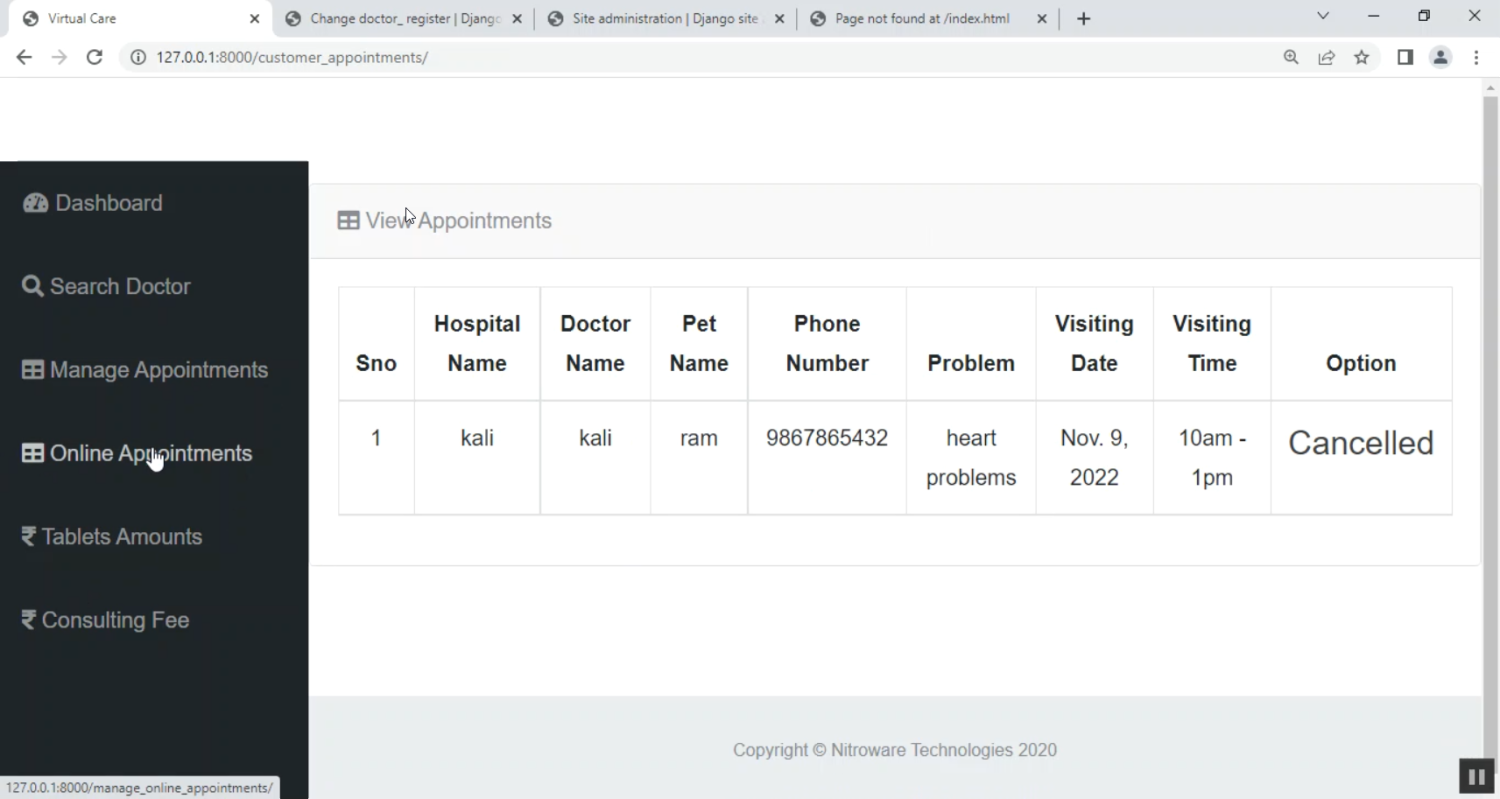Open a new browser tab

(1083, 19)
